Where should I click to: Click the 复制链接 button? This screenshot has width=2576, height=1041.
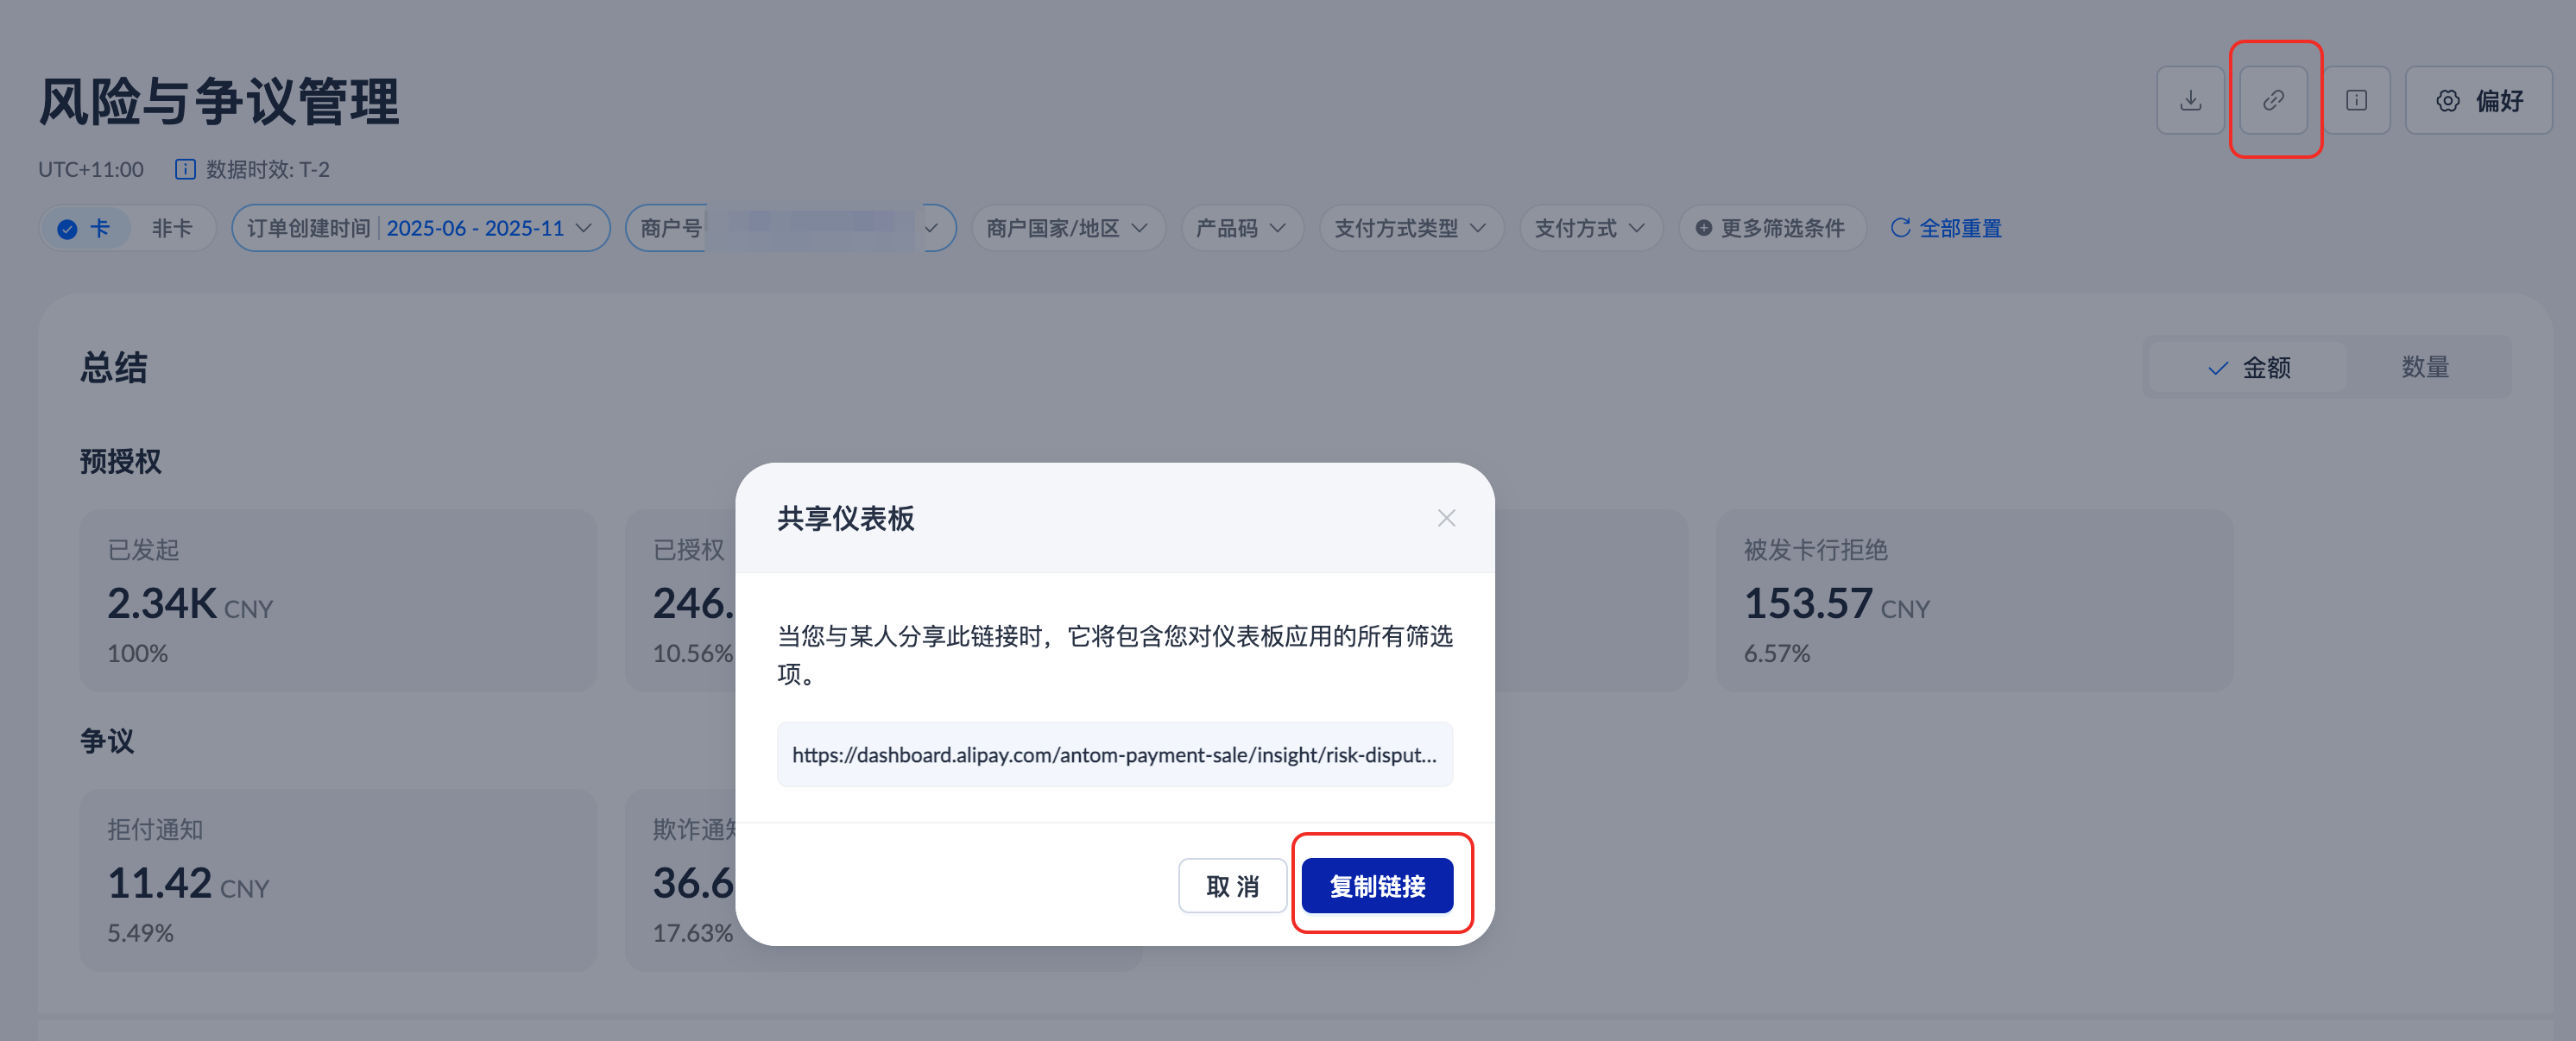tap(1376, 885)
